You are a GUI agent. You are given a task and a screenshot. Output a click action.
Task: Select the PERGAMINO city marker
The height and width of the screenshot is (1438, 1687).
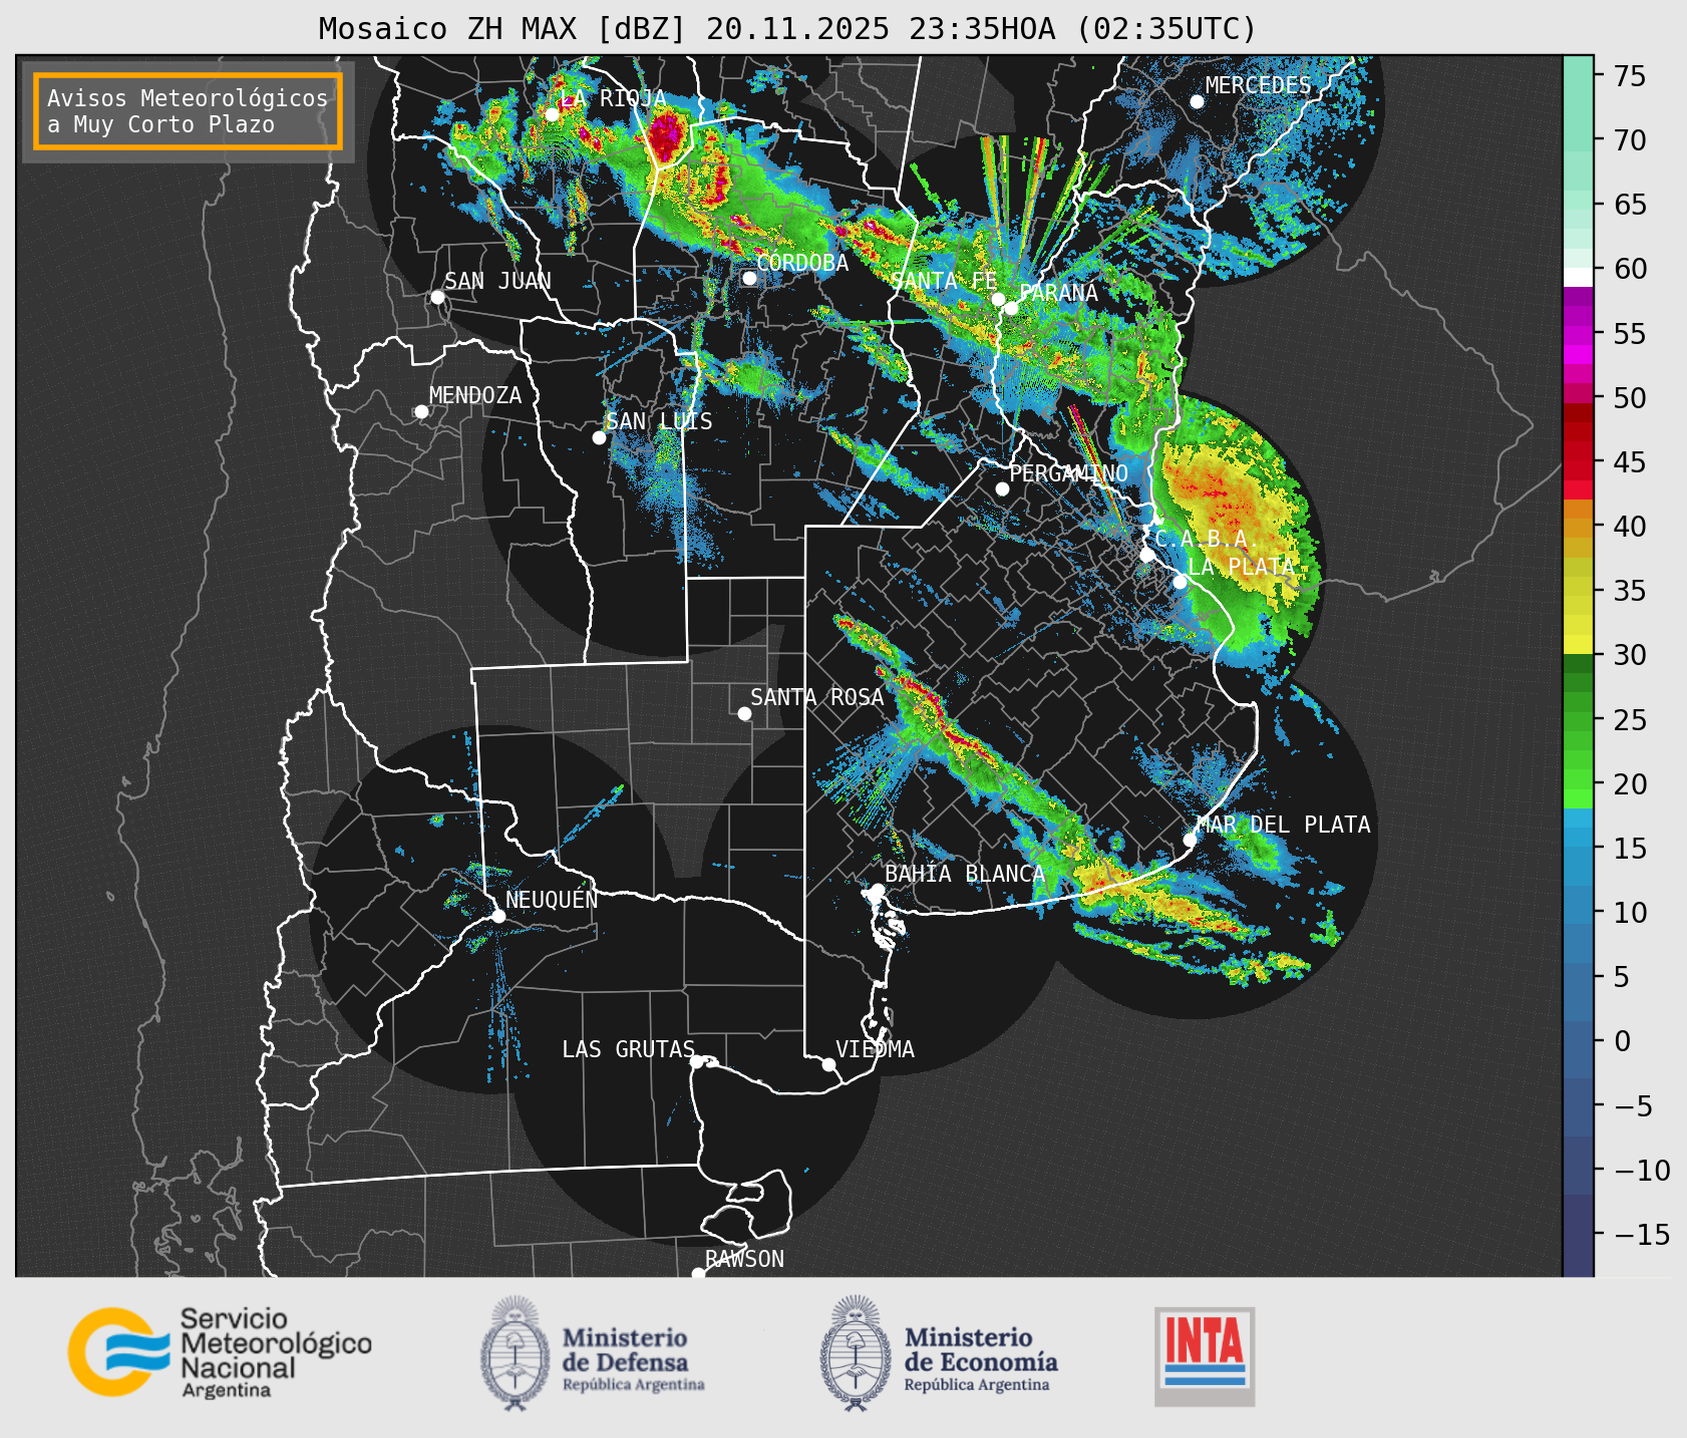[x=1002, y=489]
